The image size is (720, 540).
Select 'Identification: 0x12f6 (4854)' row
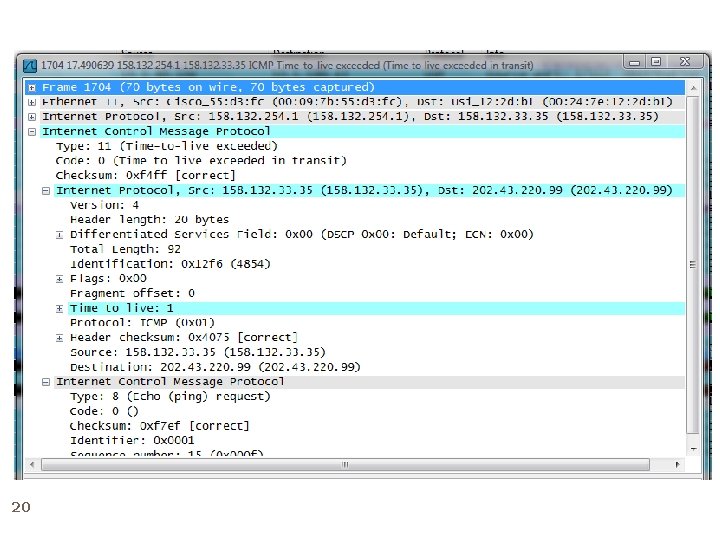pos(170,264)
